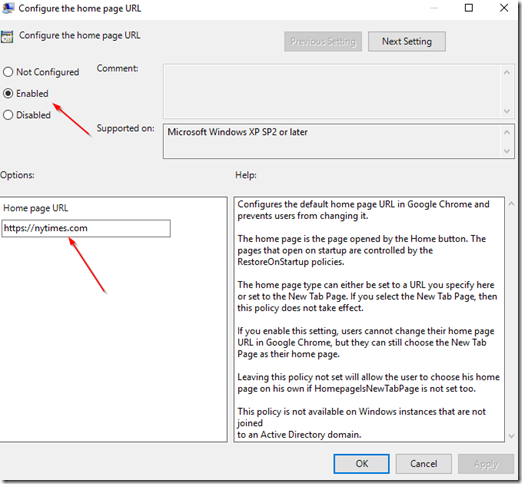Click the title bar window icon
The width and height of the screenshot is (522, 484).
(x=7, y=8)
